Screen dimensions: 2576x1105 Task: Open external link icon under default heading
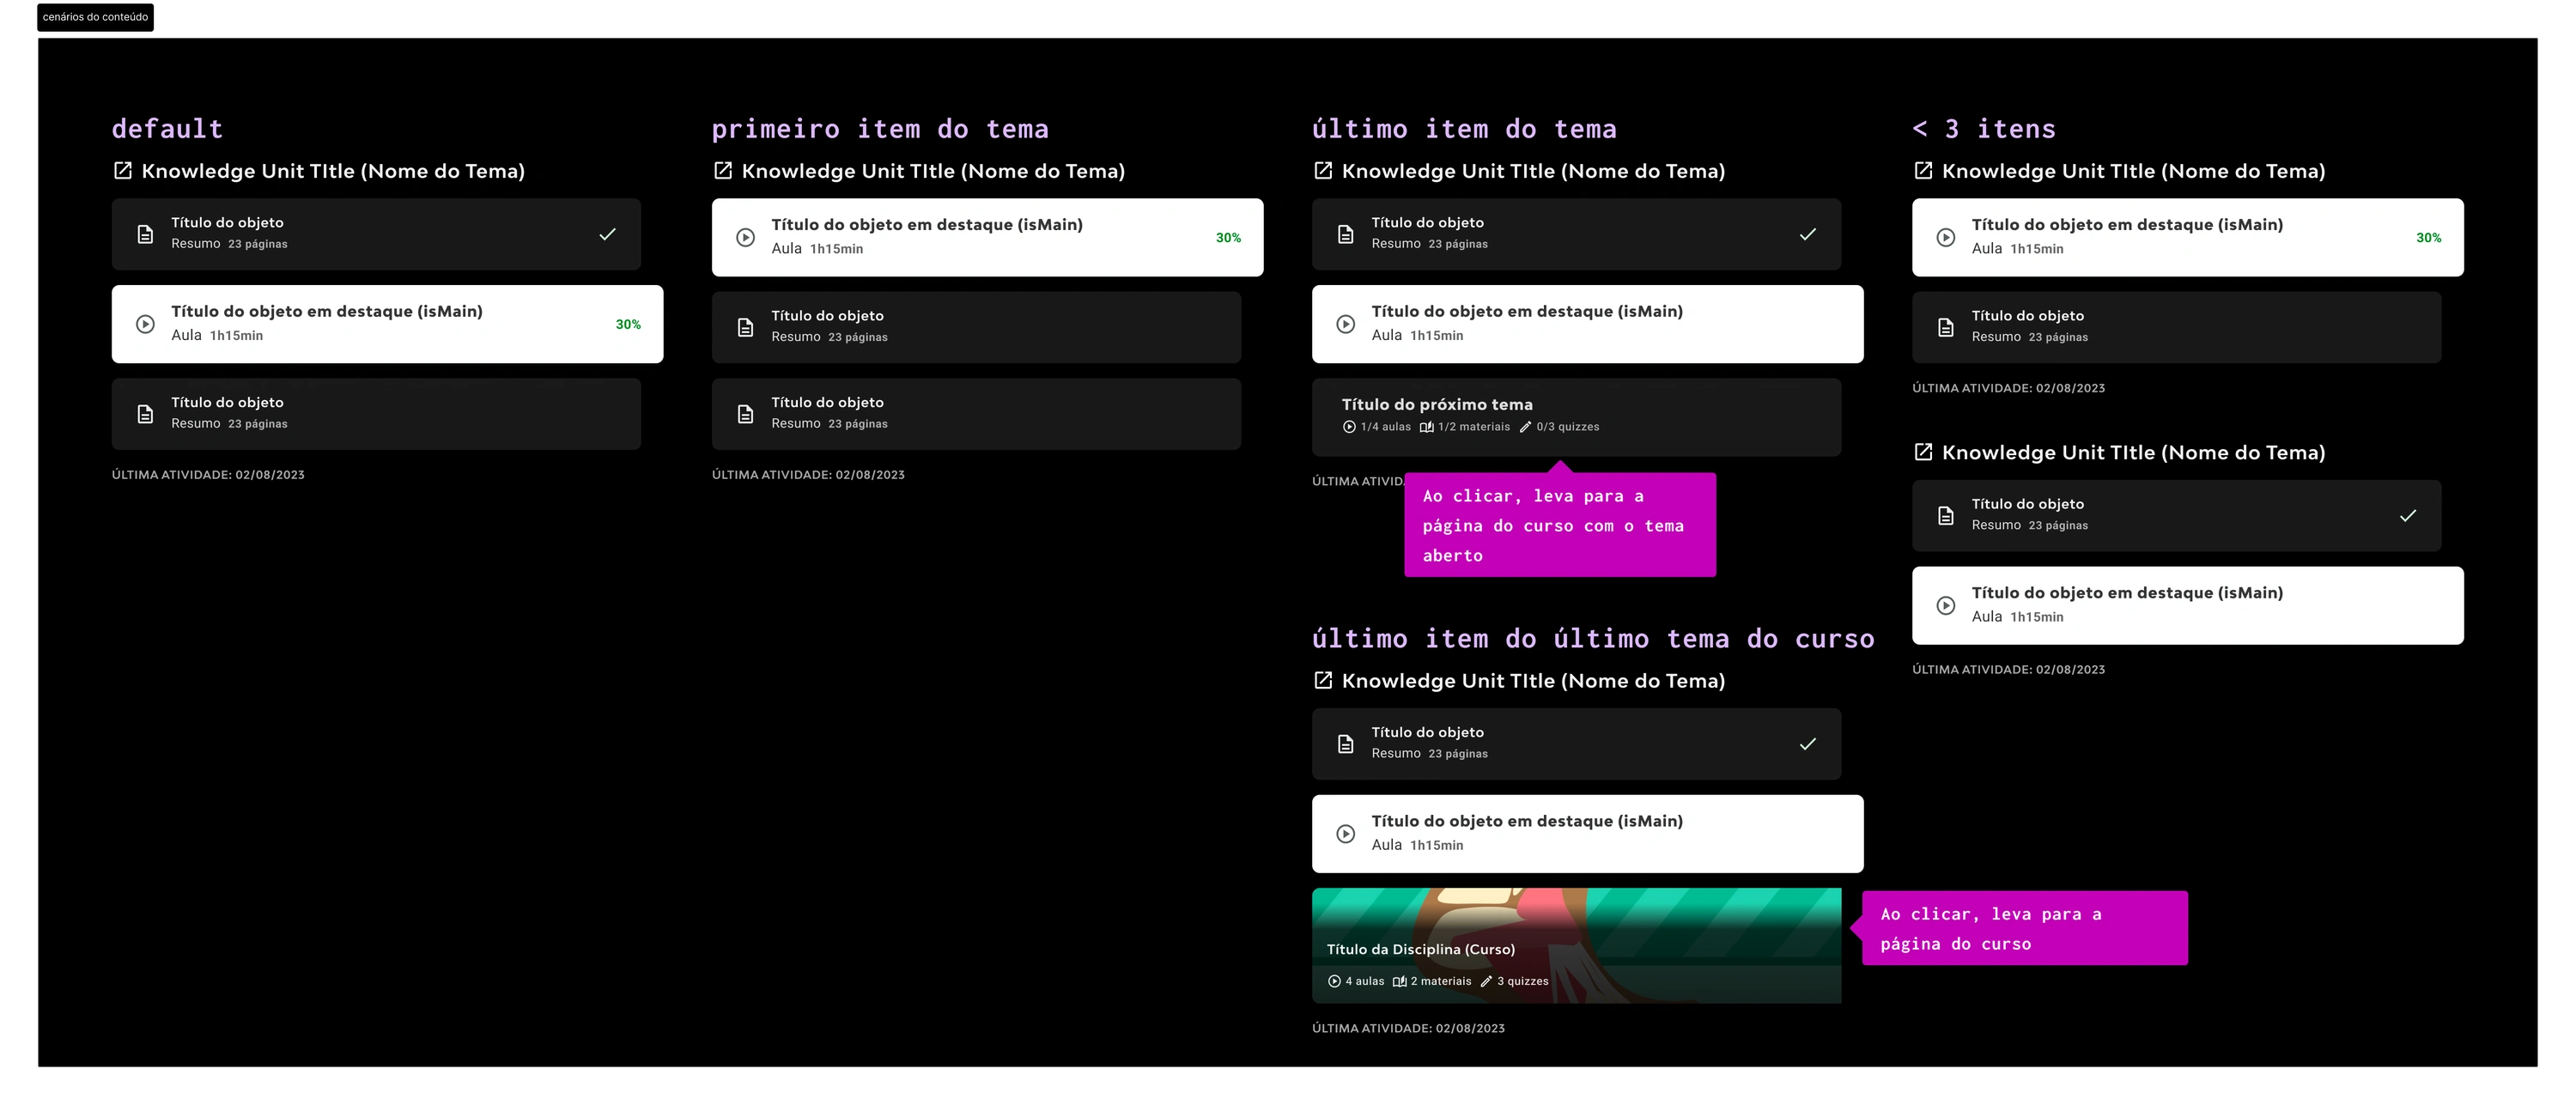122,171
